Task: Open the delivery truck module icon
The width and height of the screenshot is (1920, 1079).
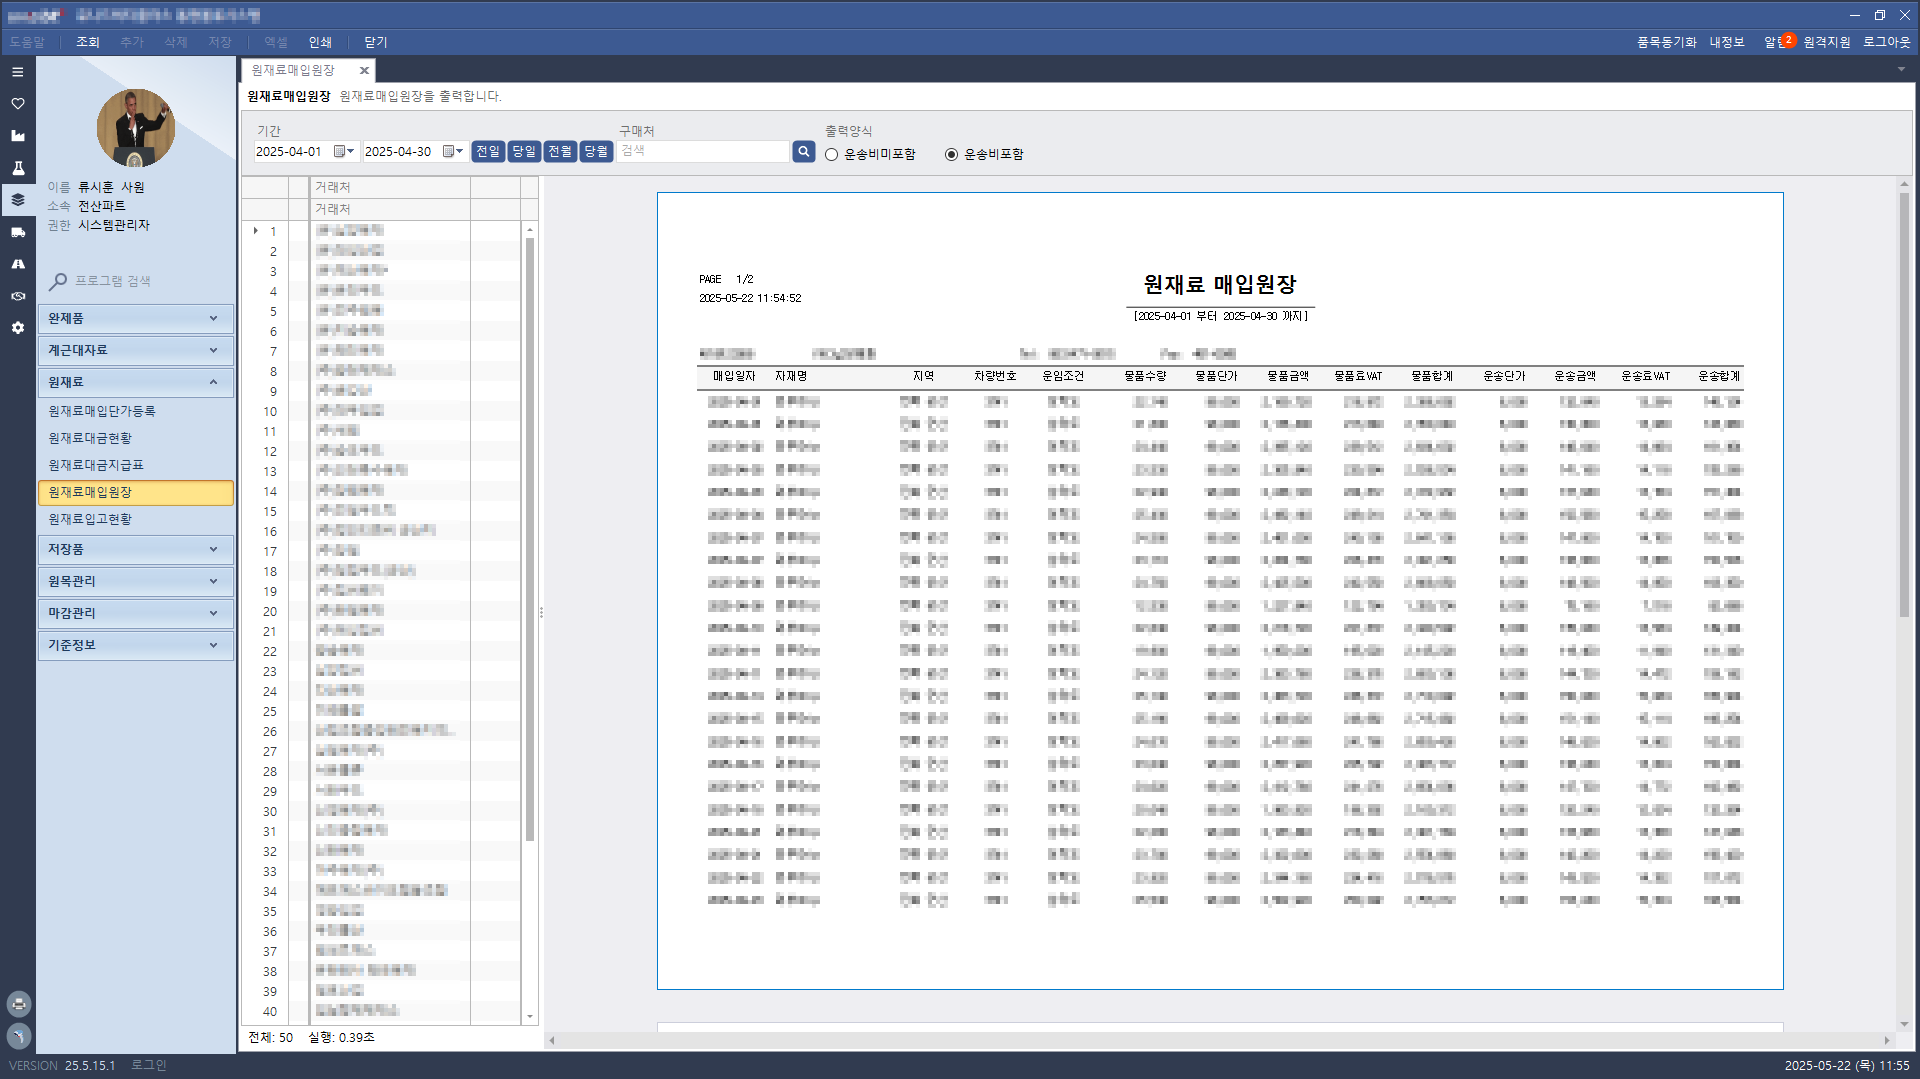Action: click(x=18, y=232)
